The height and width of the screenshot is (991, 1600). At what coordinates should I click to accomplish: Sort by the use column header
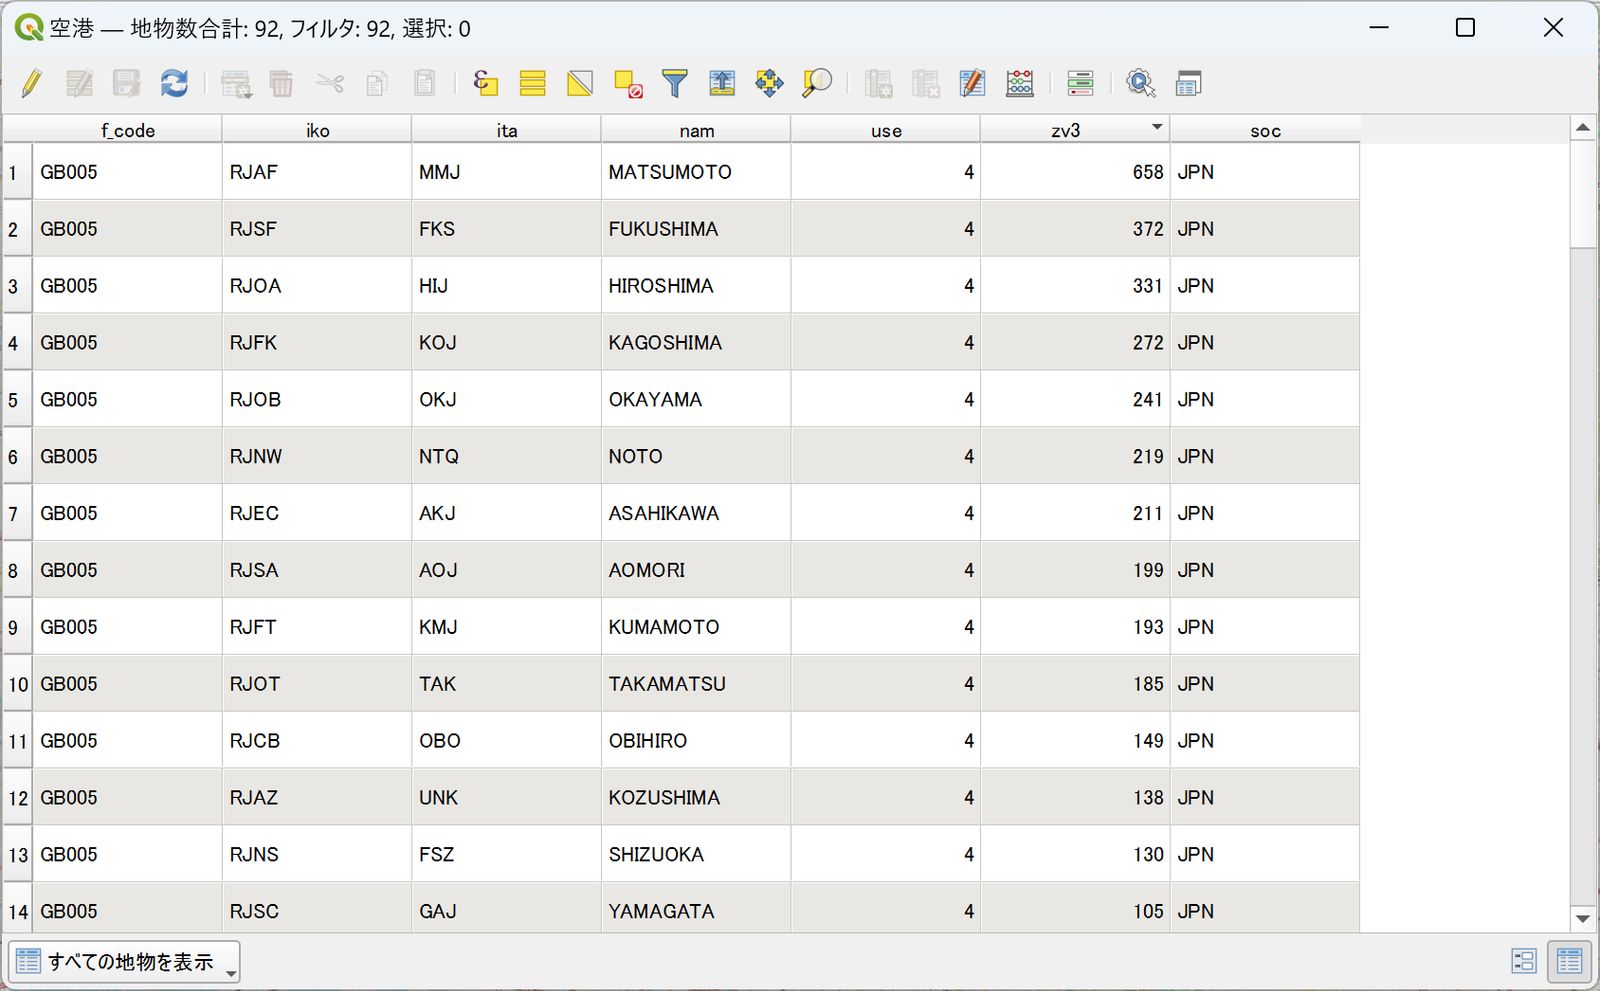(x=886, y=130)
